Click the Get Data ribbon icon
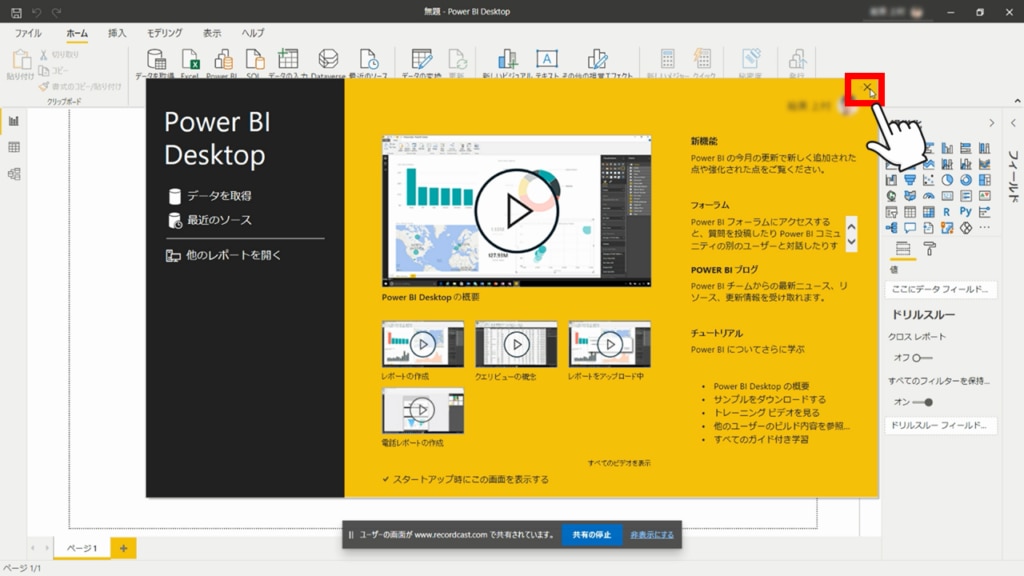The height and width of the screenshot is (576, 1024). pyautogui.click(x=156, y=60)
